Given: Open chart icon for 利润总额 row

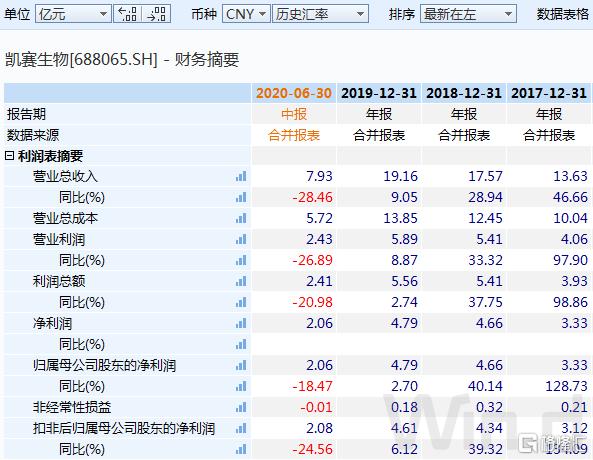Looking at the screenshot, I should [241, 281].
